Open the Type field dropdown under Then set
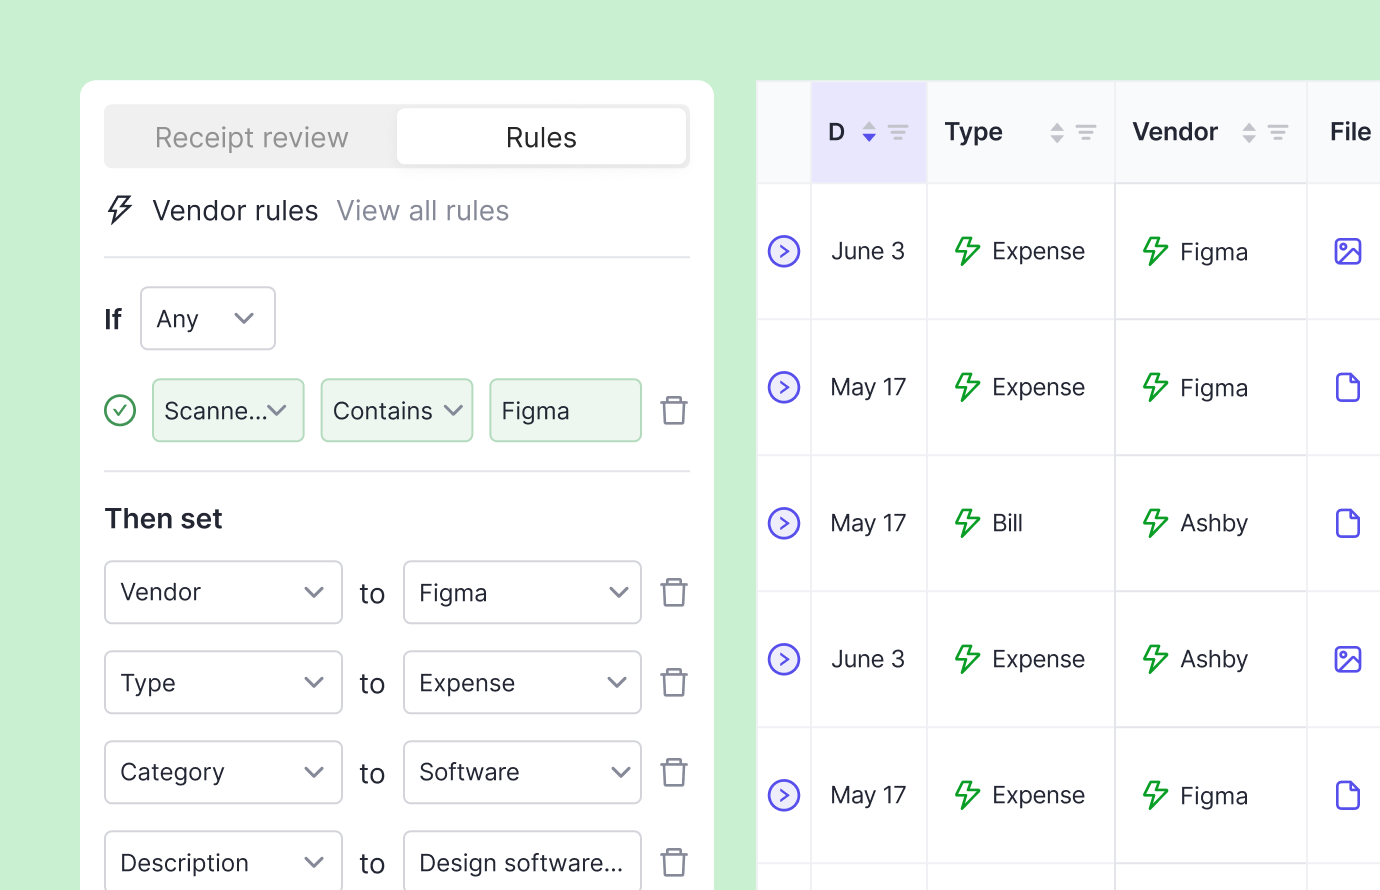Image resolution: width=1380 pixels, height=890 pixels. [223, 682]
